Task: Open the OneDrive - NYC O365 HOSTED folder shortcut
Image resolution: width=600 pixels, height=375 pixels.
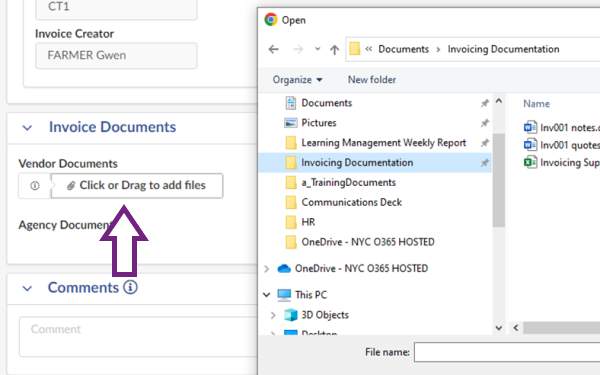Action: (368, 242)
